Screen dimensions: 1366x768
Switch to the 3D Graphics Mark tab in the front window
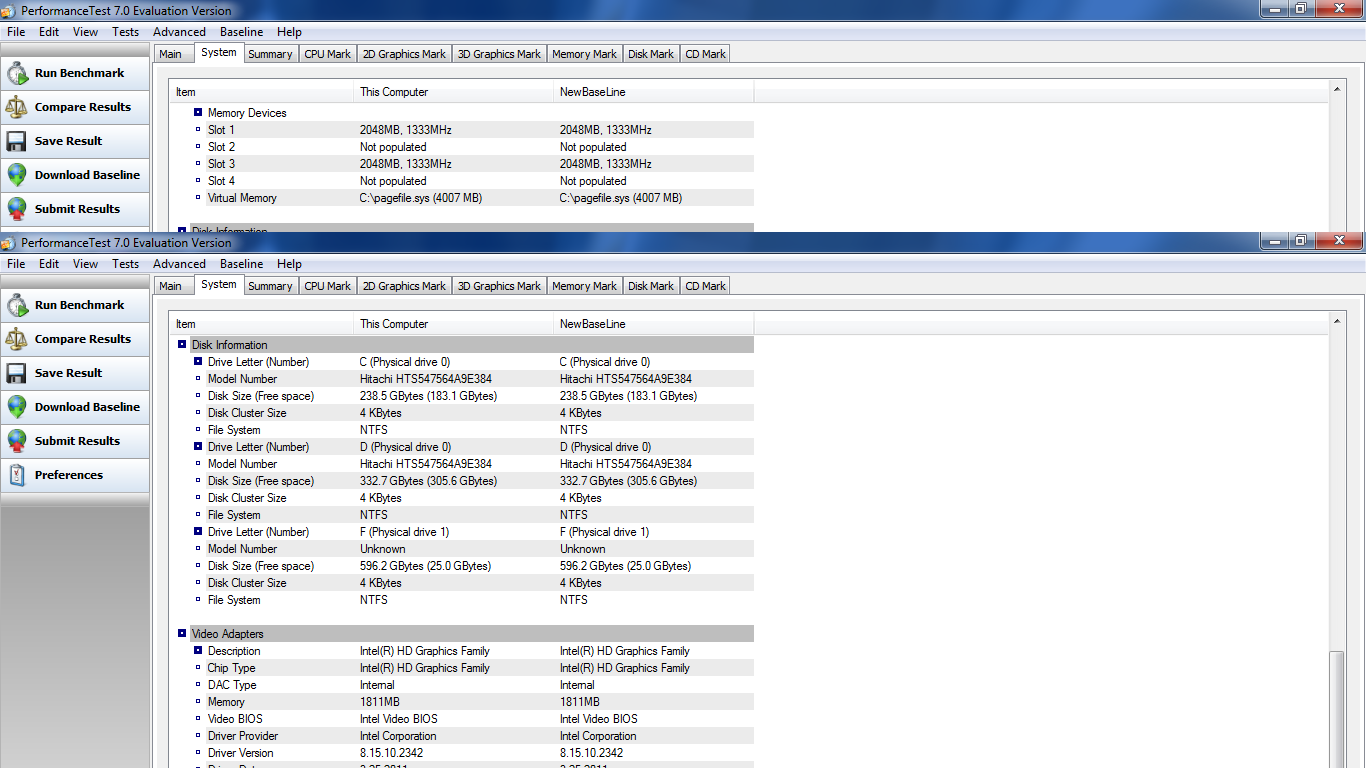click(499, 286)
